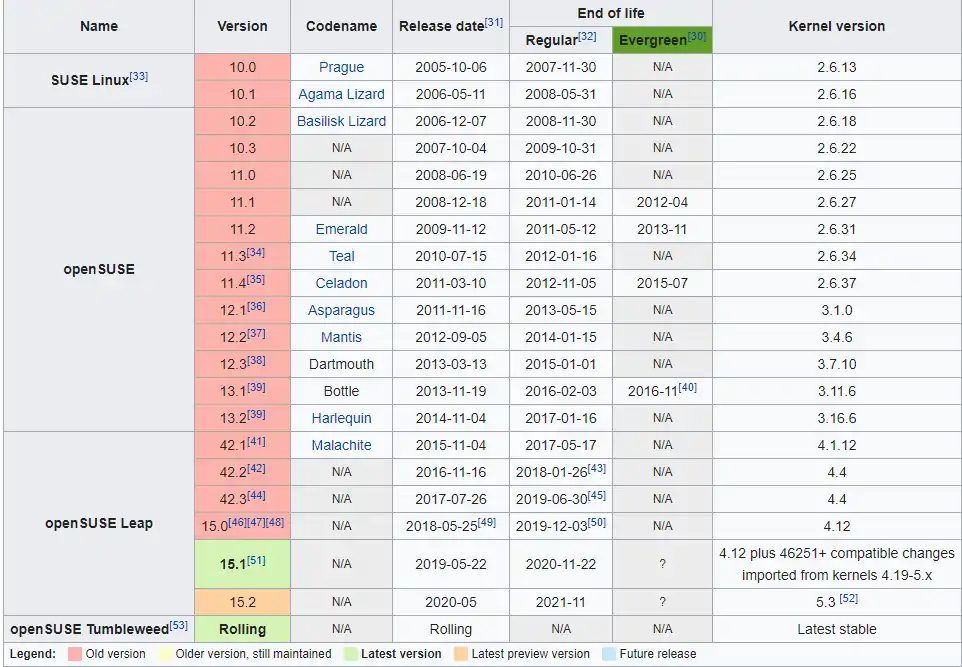Screen dimensions: 962x667
Task: Open the Celadon codename link
Action: click(x=341, y=283)
